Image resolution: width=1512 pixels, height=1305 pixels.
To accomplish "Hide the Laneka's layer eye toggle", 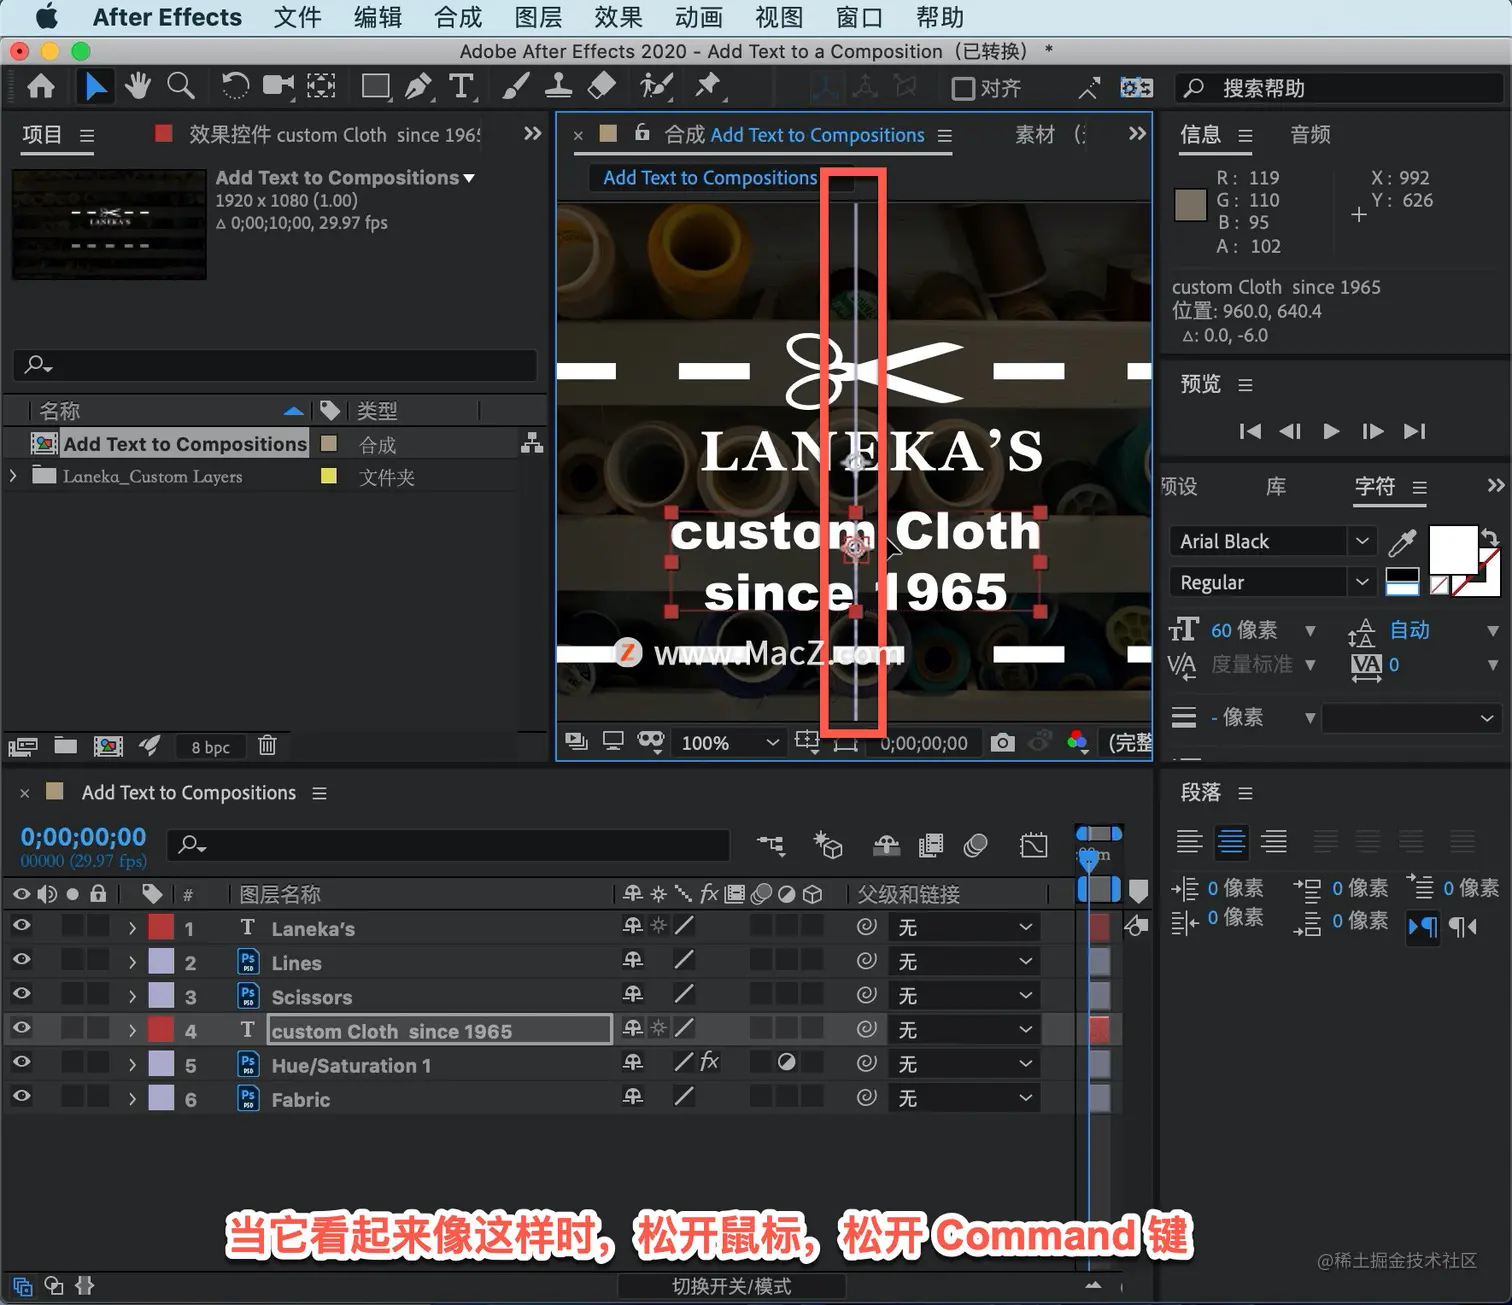I will point(21,926).
